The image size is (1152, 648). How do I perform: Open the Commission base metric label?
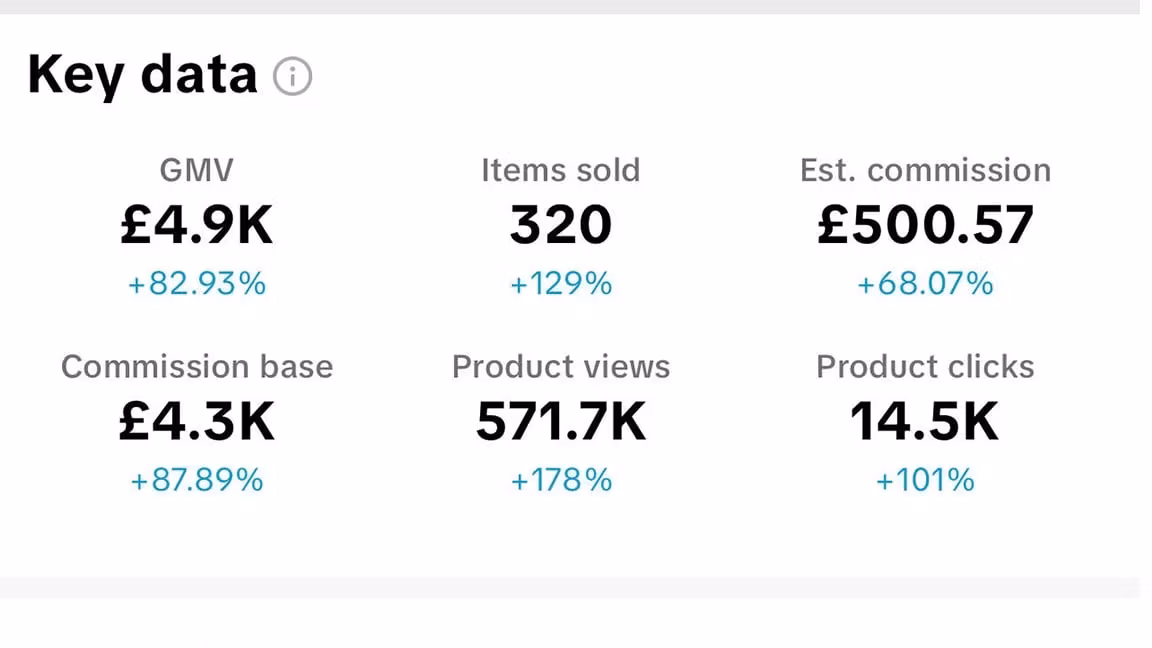tap(196, 367)
